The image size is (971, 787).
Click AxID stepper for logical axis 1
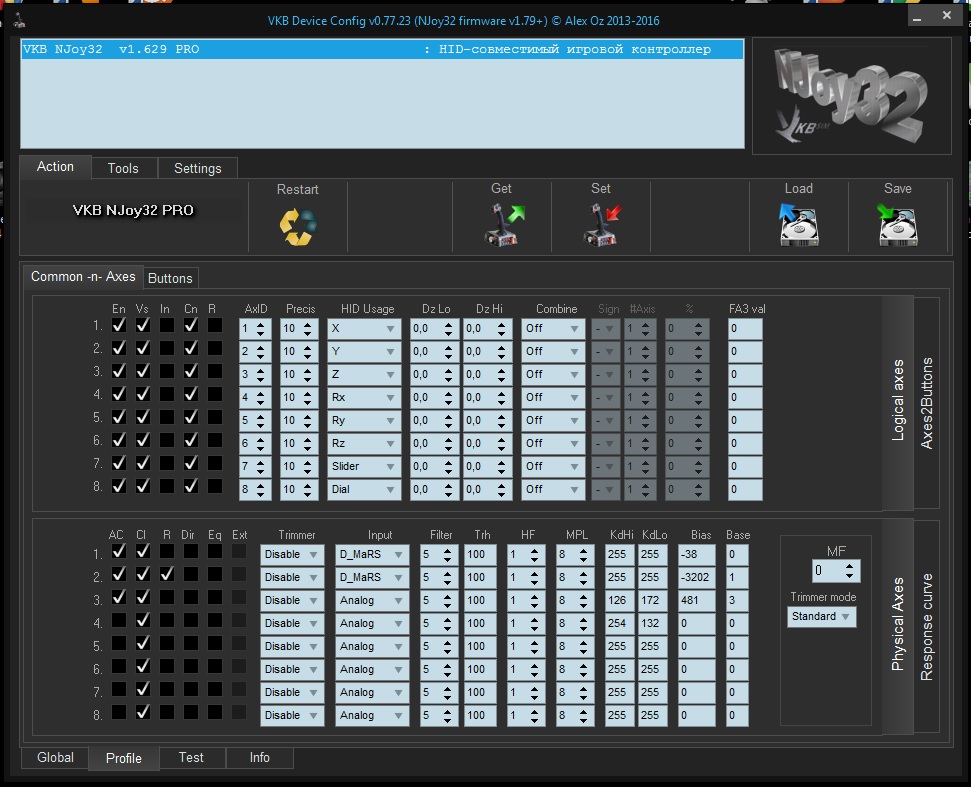click(261, 329)
